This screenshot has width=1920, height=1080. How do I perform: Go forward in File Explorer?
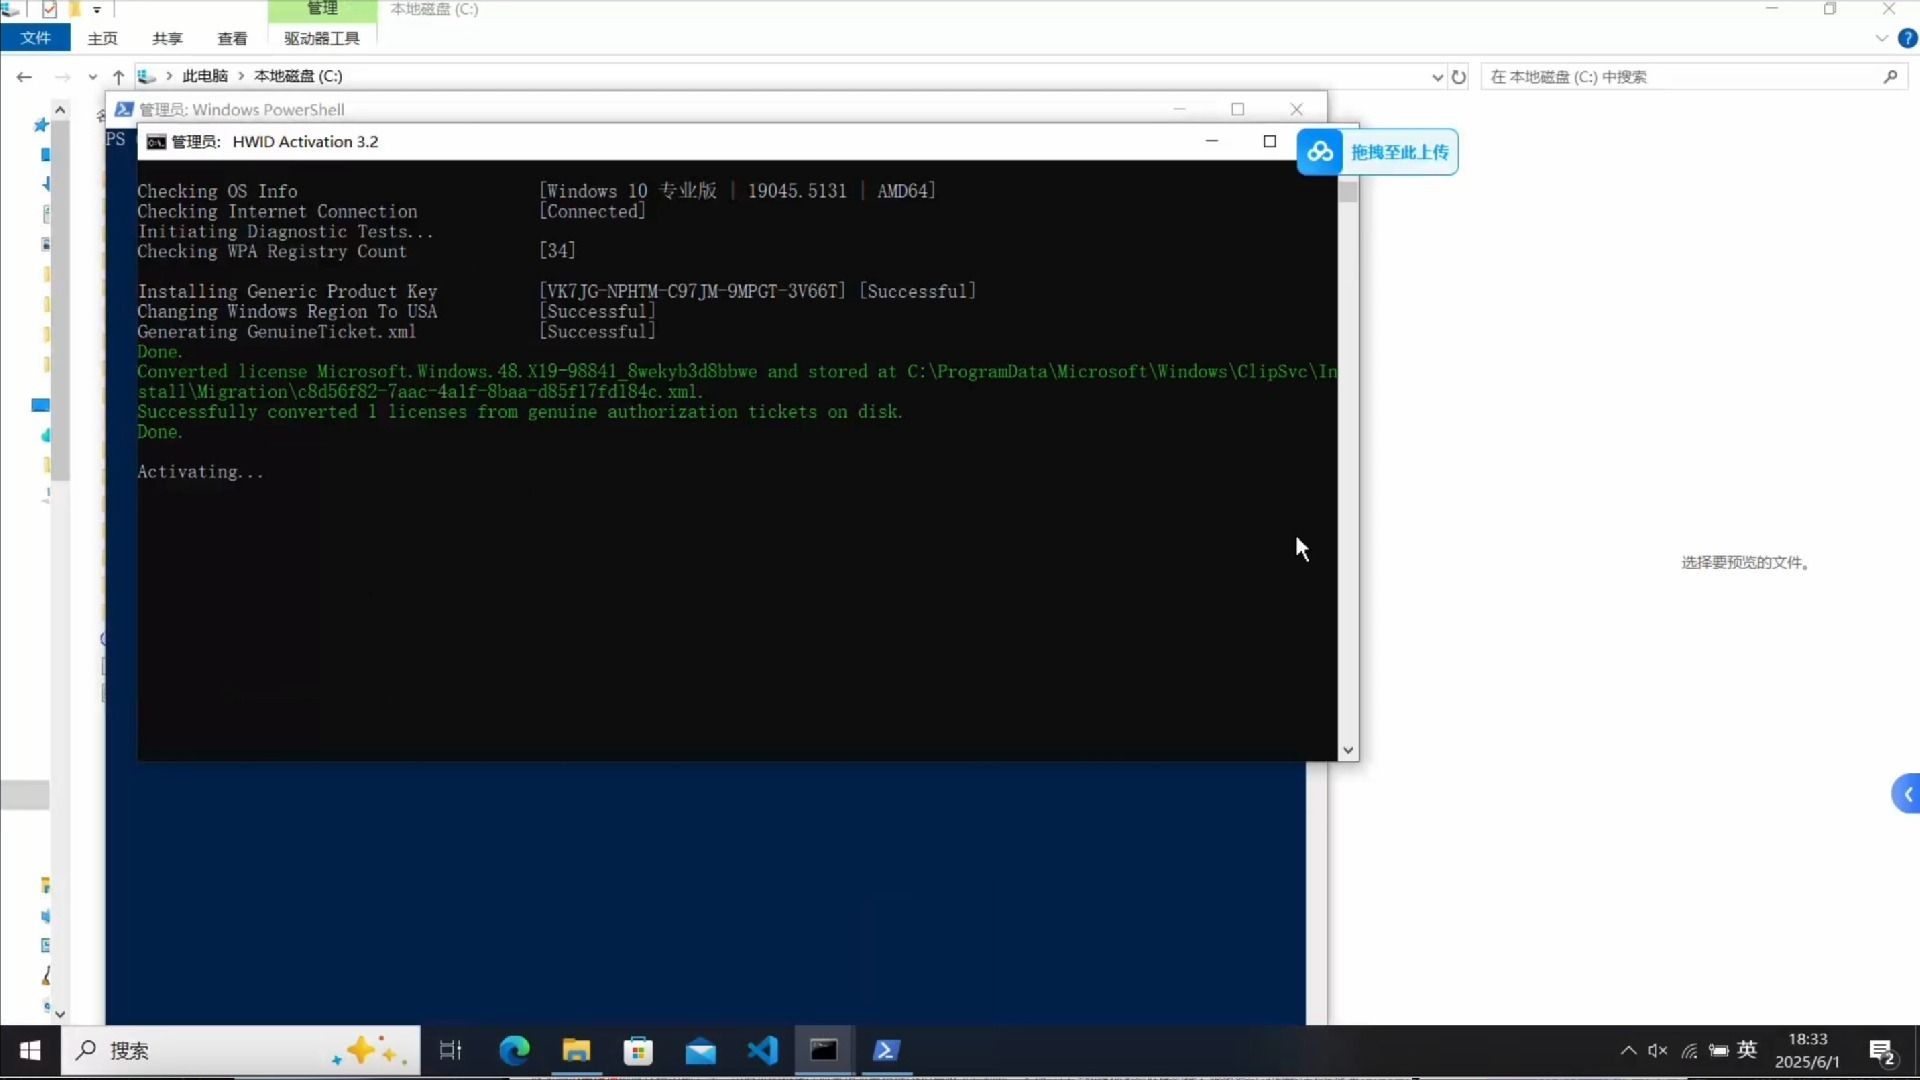(62, 77)
